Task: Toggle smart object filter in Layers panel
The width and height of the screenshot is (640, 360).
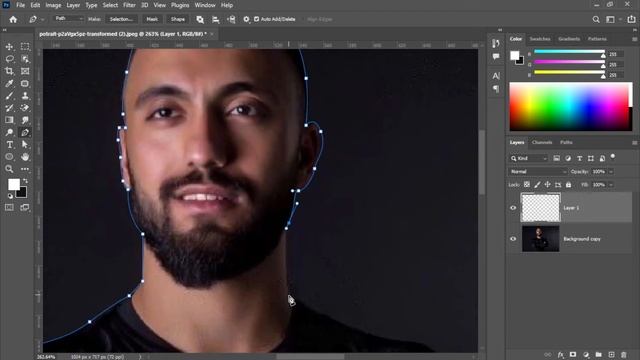Action: 602,158
